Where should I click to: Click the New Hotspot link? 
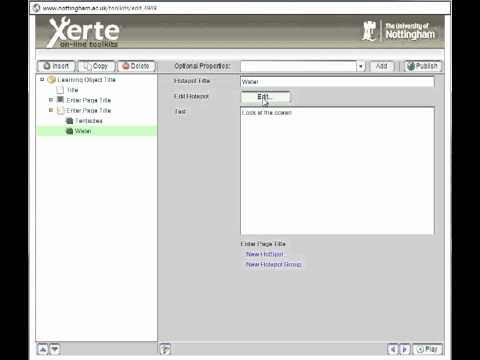[x=265, y=254]
